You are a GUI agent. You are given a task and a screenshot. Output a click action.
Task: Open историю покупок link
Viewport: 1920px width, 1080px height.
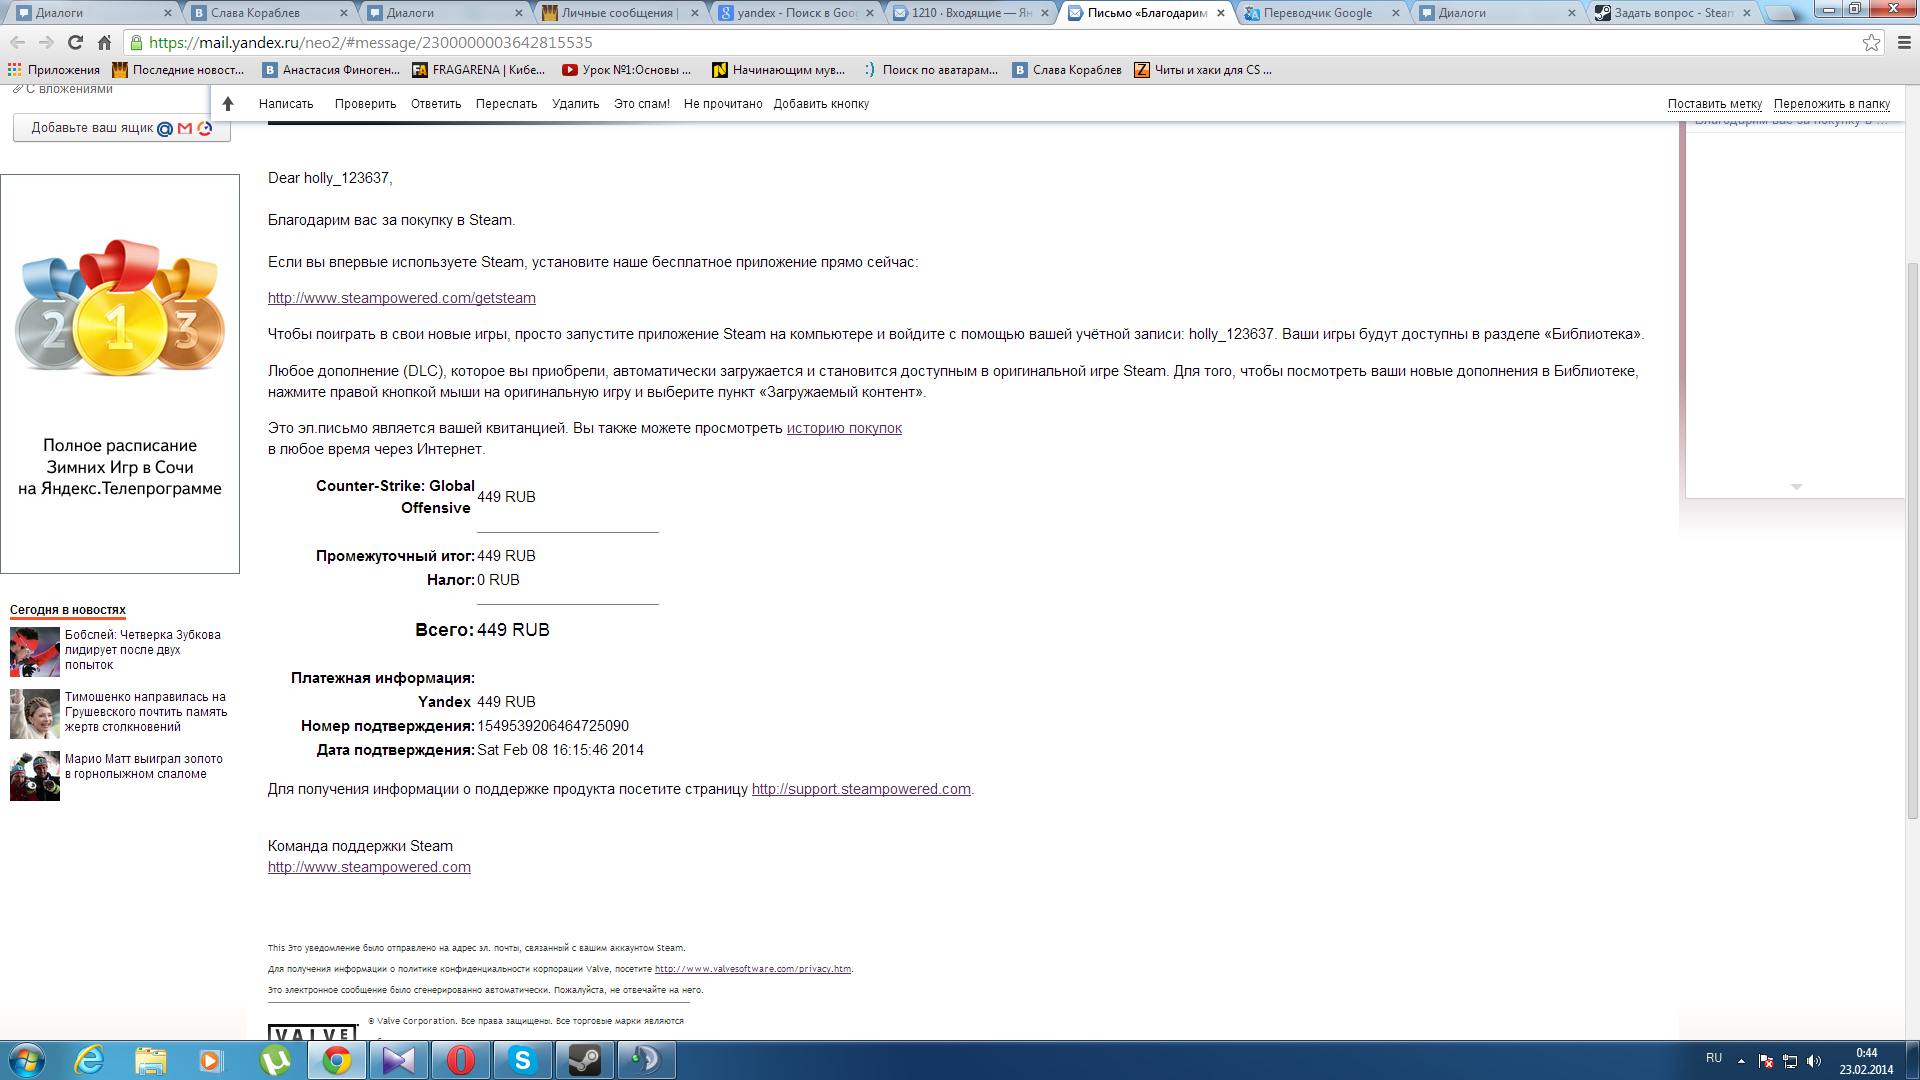(x=844, y=428)
